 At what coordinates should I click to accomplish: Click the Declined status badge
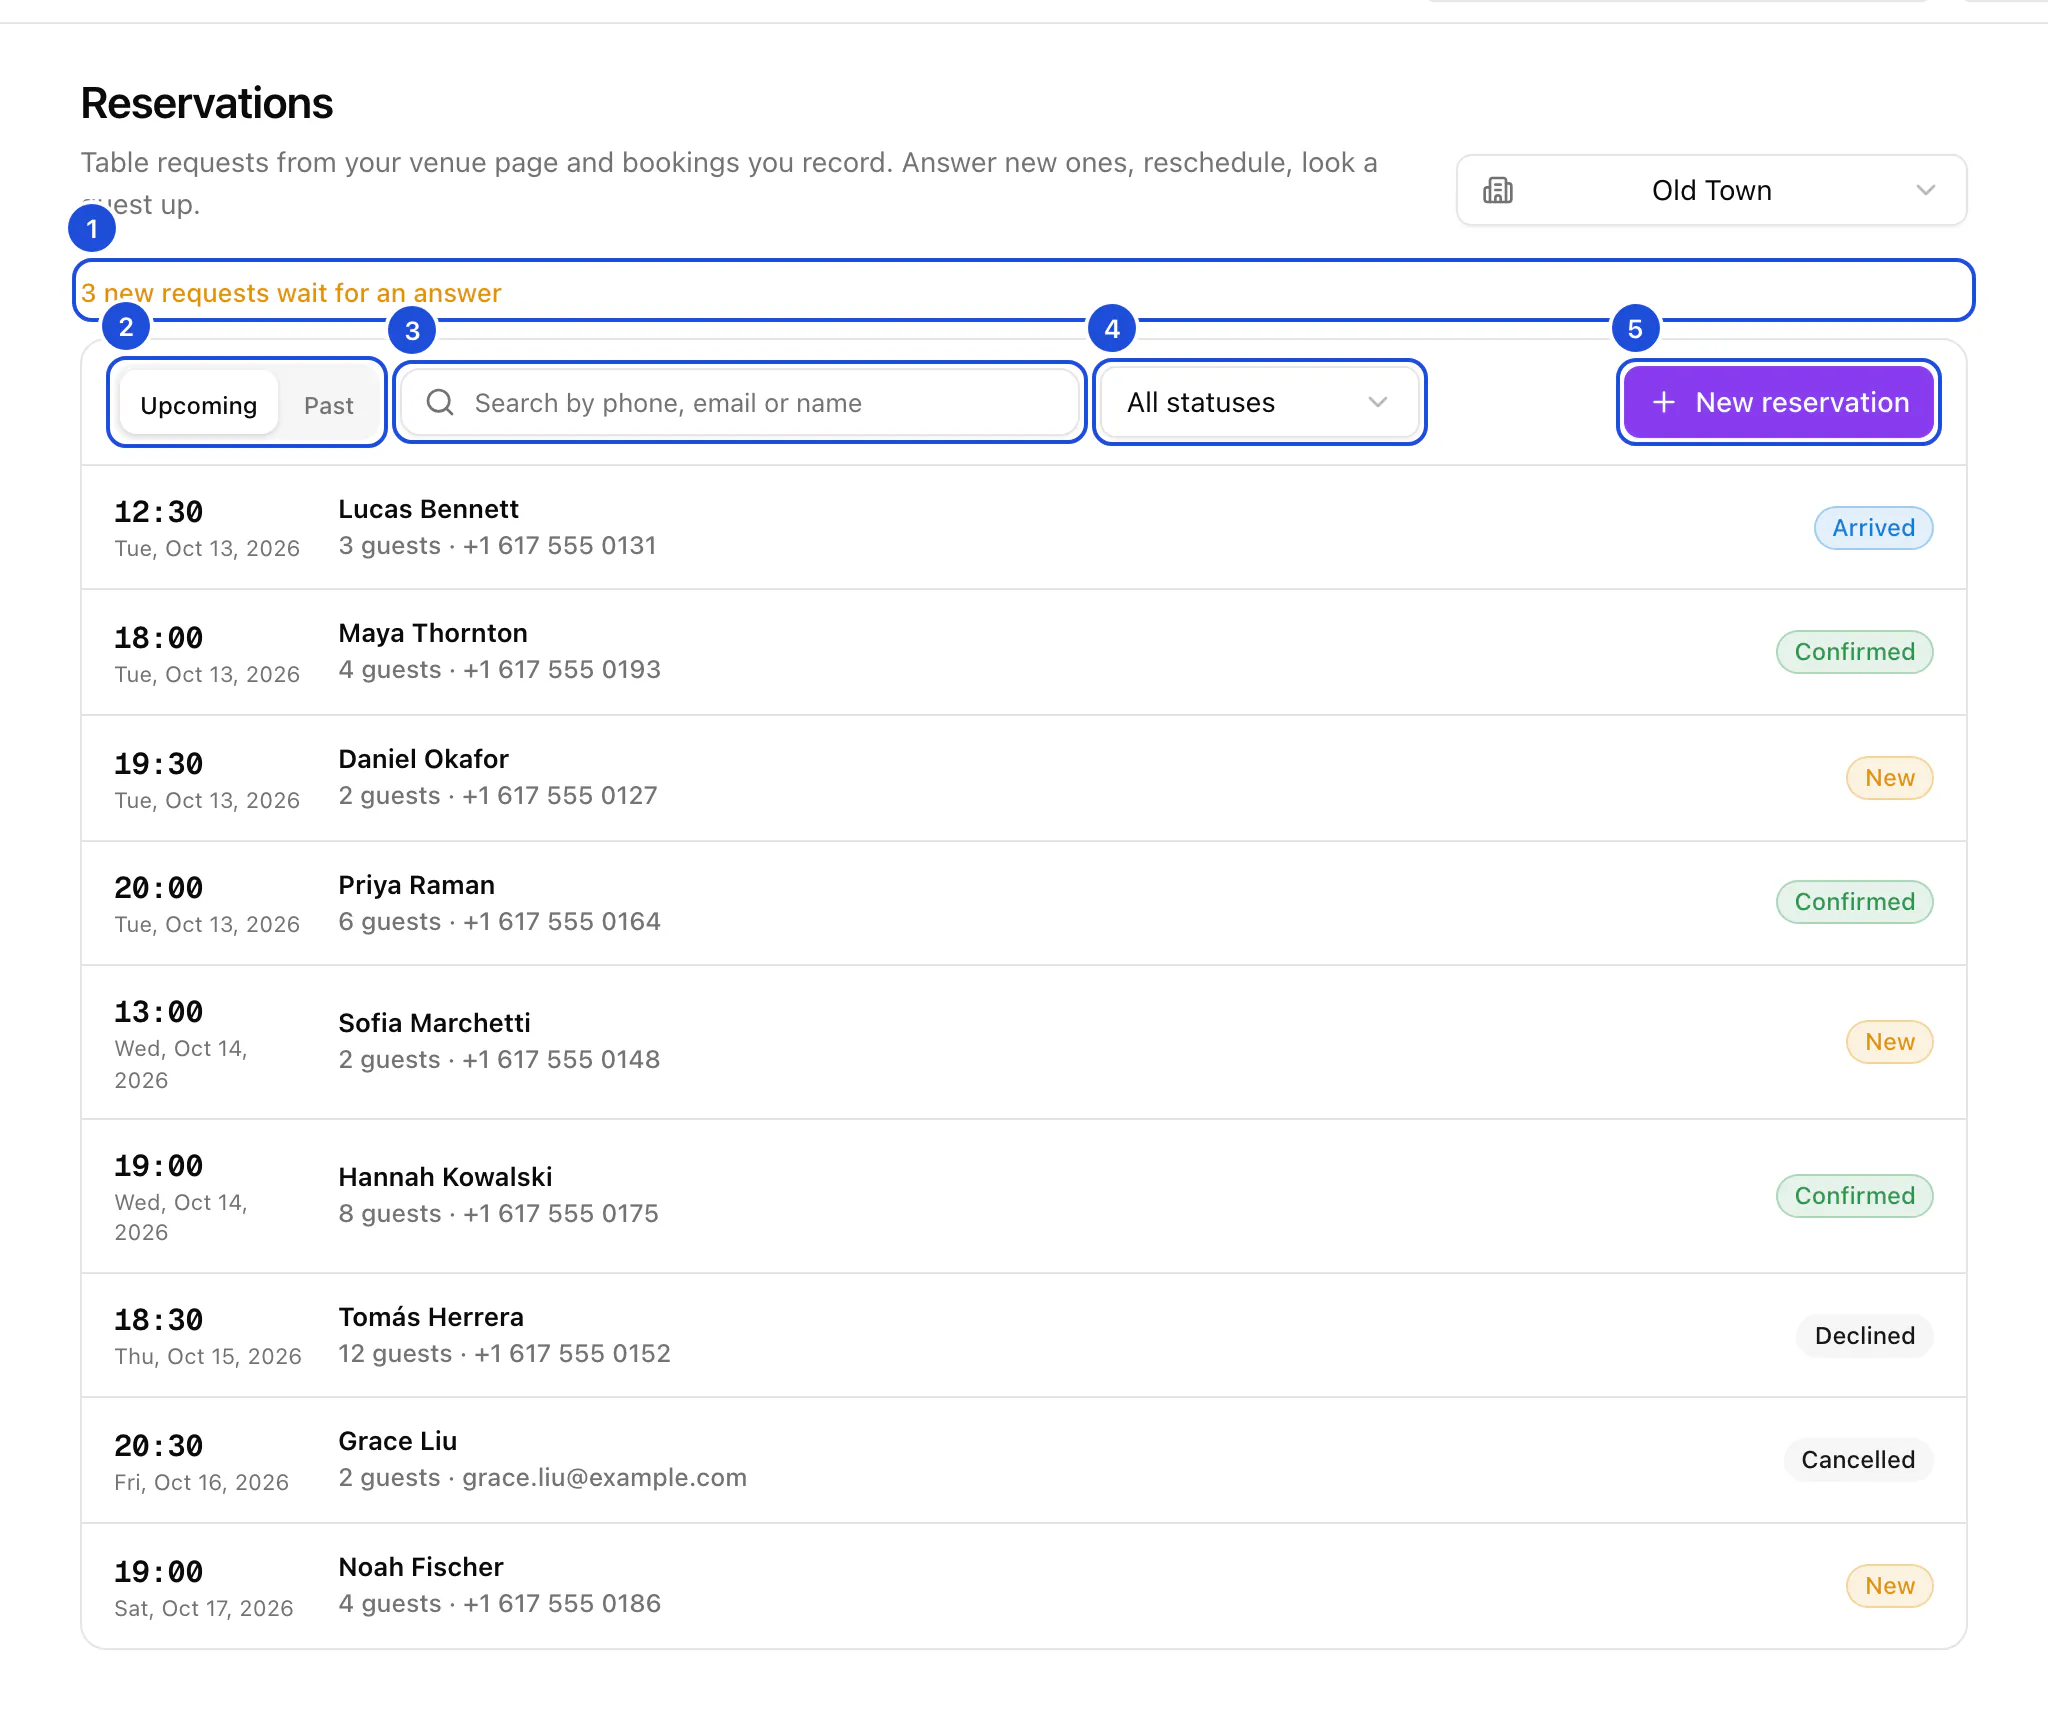1864,1336
